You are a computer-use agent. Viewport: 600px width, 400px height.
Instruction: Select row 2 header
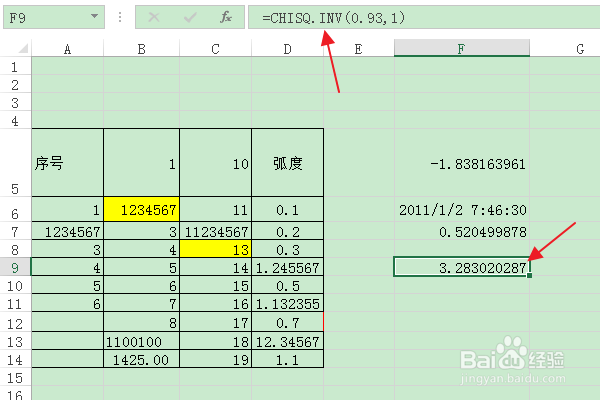click(x=15, y=85)
